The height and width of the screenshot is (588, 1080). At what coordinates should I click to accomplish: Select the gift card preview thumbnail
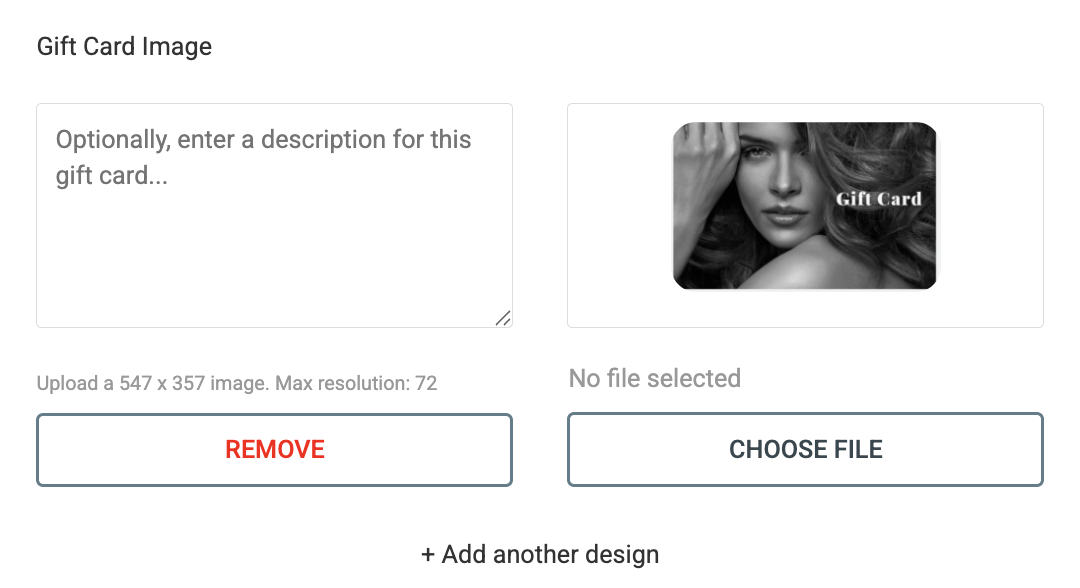804,206
